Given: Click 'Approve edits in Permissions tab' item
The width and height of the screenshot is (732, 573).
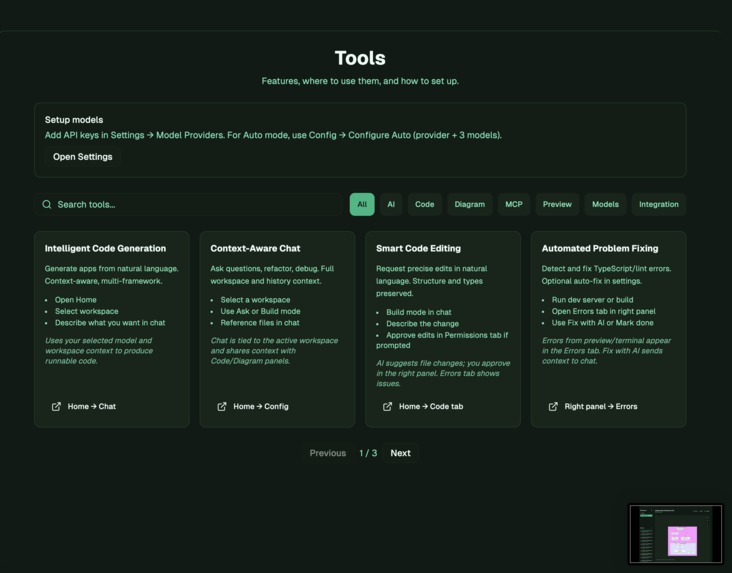Looking at the screenshot, I should point(442,340).
